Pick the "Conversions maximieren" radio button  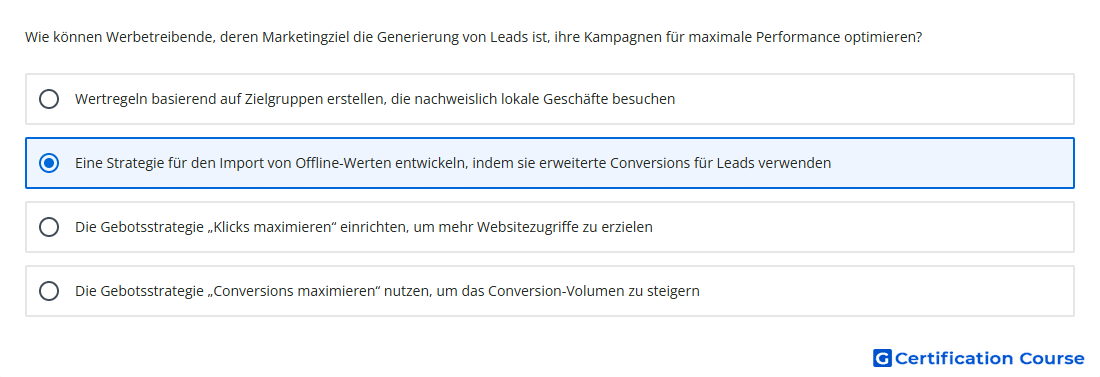(49, 291)
